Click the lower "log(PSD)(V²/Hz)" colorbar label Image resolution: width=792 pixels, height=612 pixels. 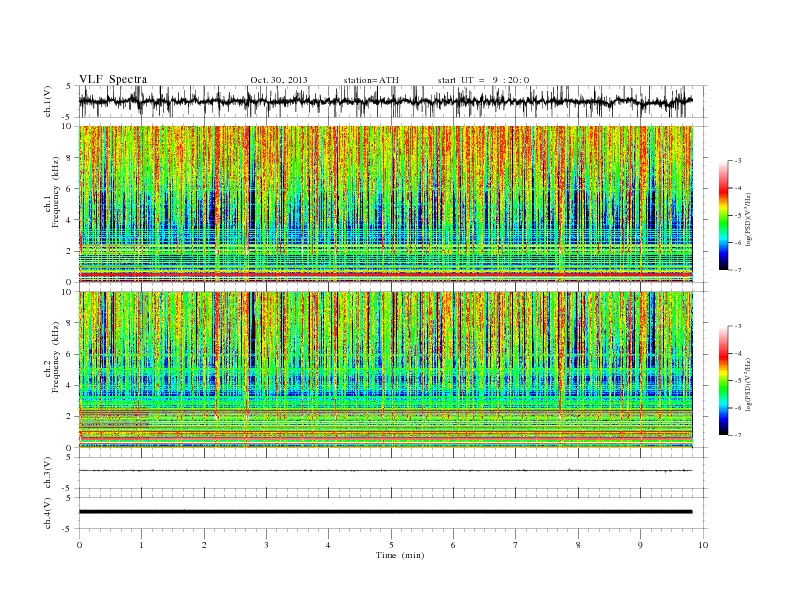coord(748,384)
